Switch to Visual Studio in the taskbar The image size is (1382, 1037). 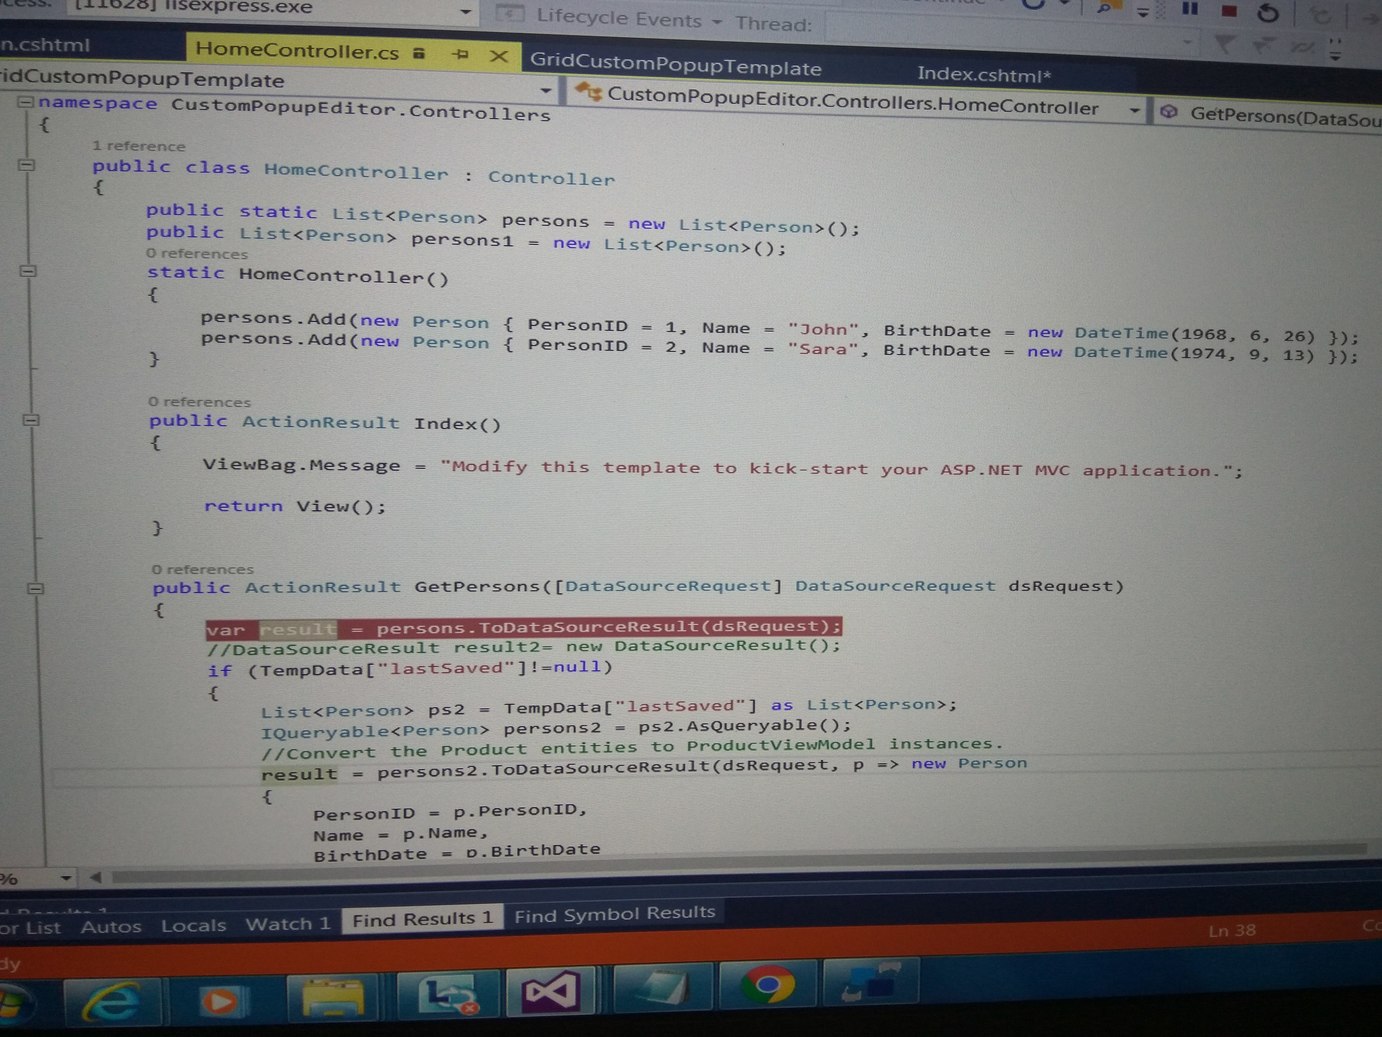coord(550,992)
